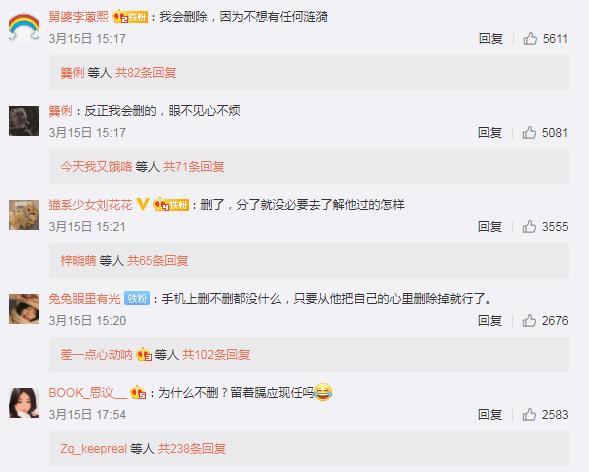This screenshot has width=589, height=472.
Task: View 今天我又饿咯 user page
Action: click(x=97, y=166)
